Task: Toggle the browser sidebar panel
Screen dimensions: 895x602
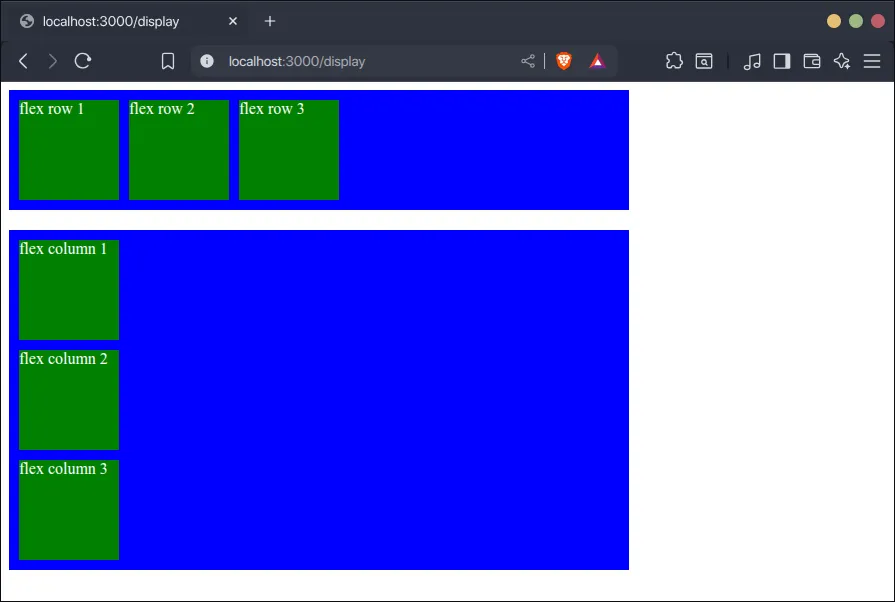Action: [782, 61]
